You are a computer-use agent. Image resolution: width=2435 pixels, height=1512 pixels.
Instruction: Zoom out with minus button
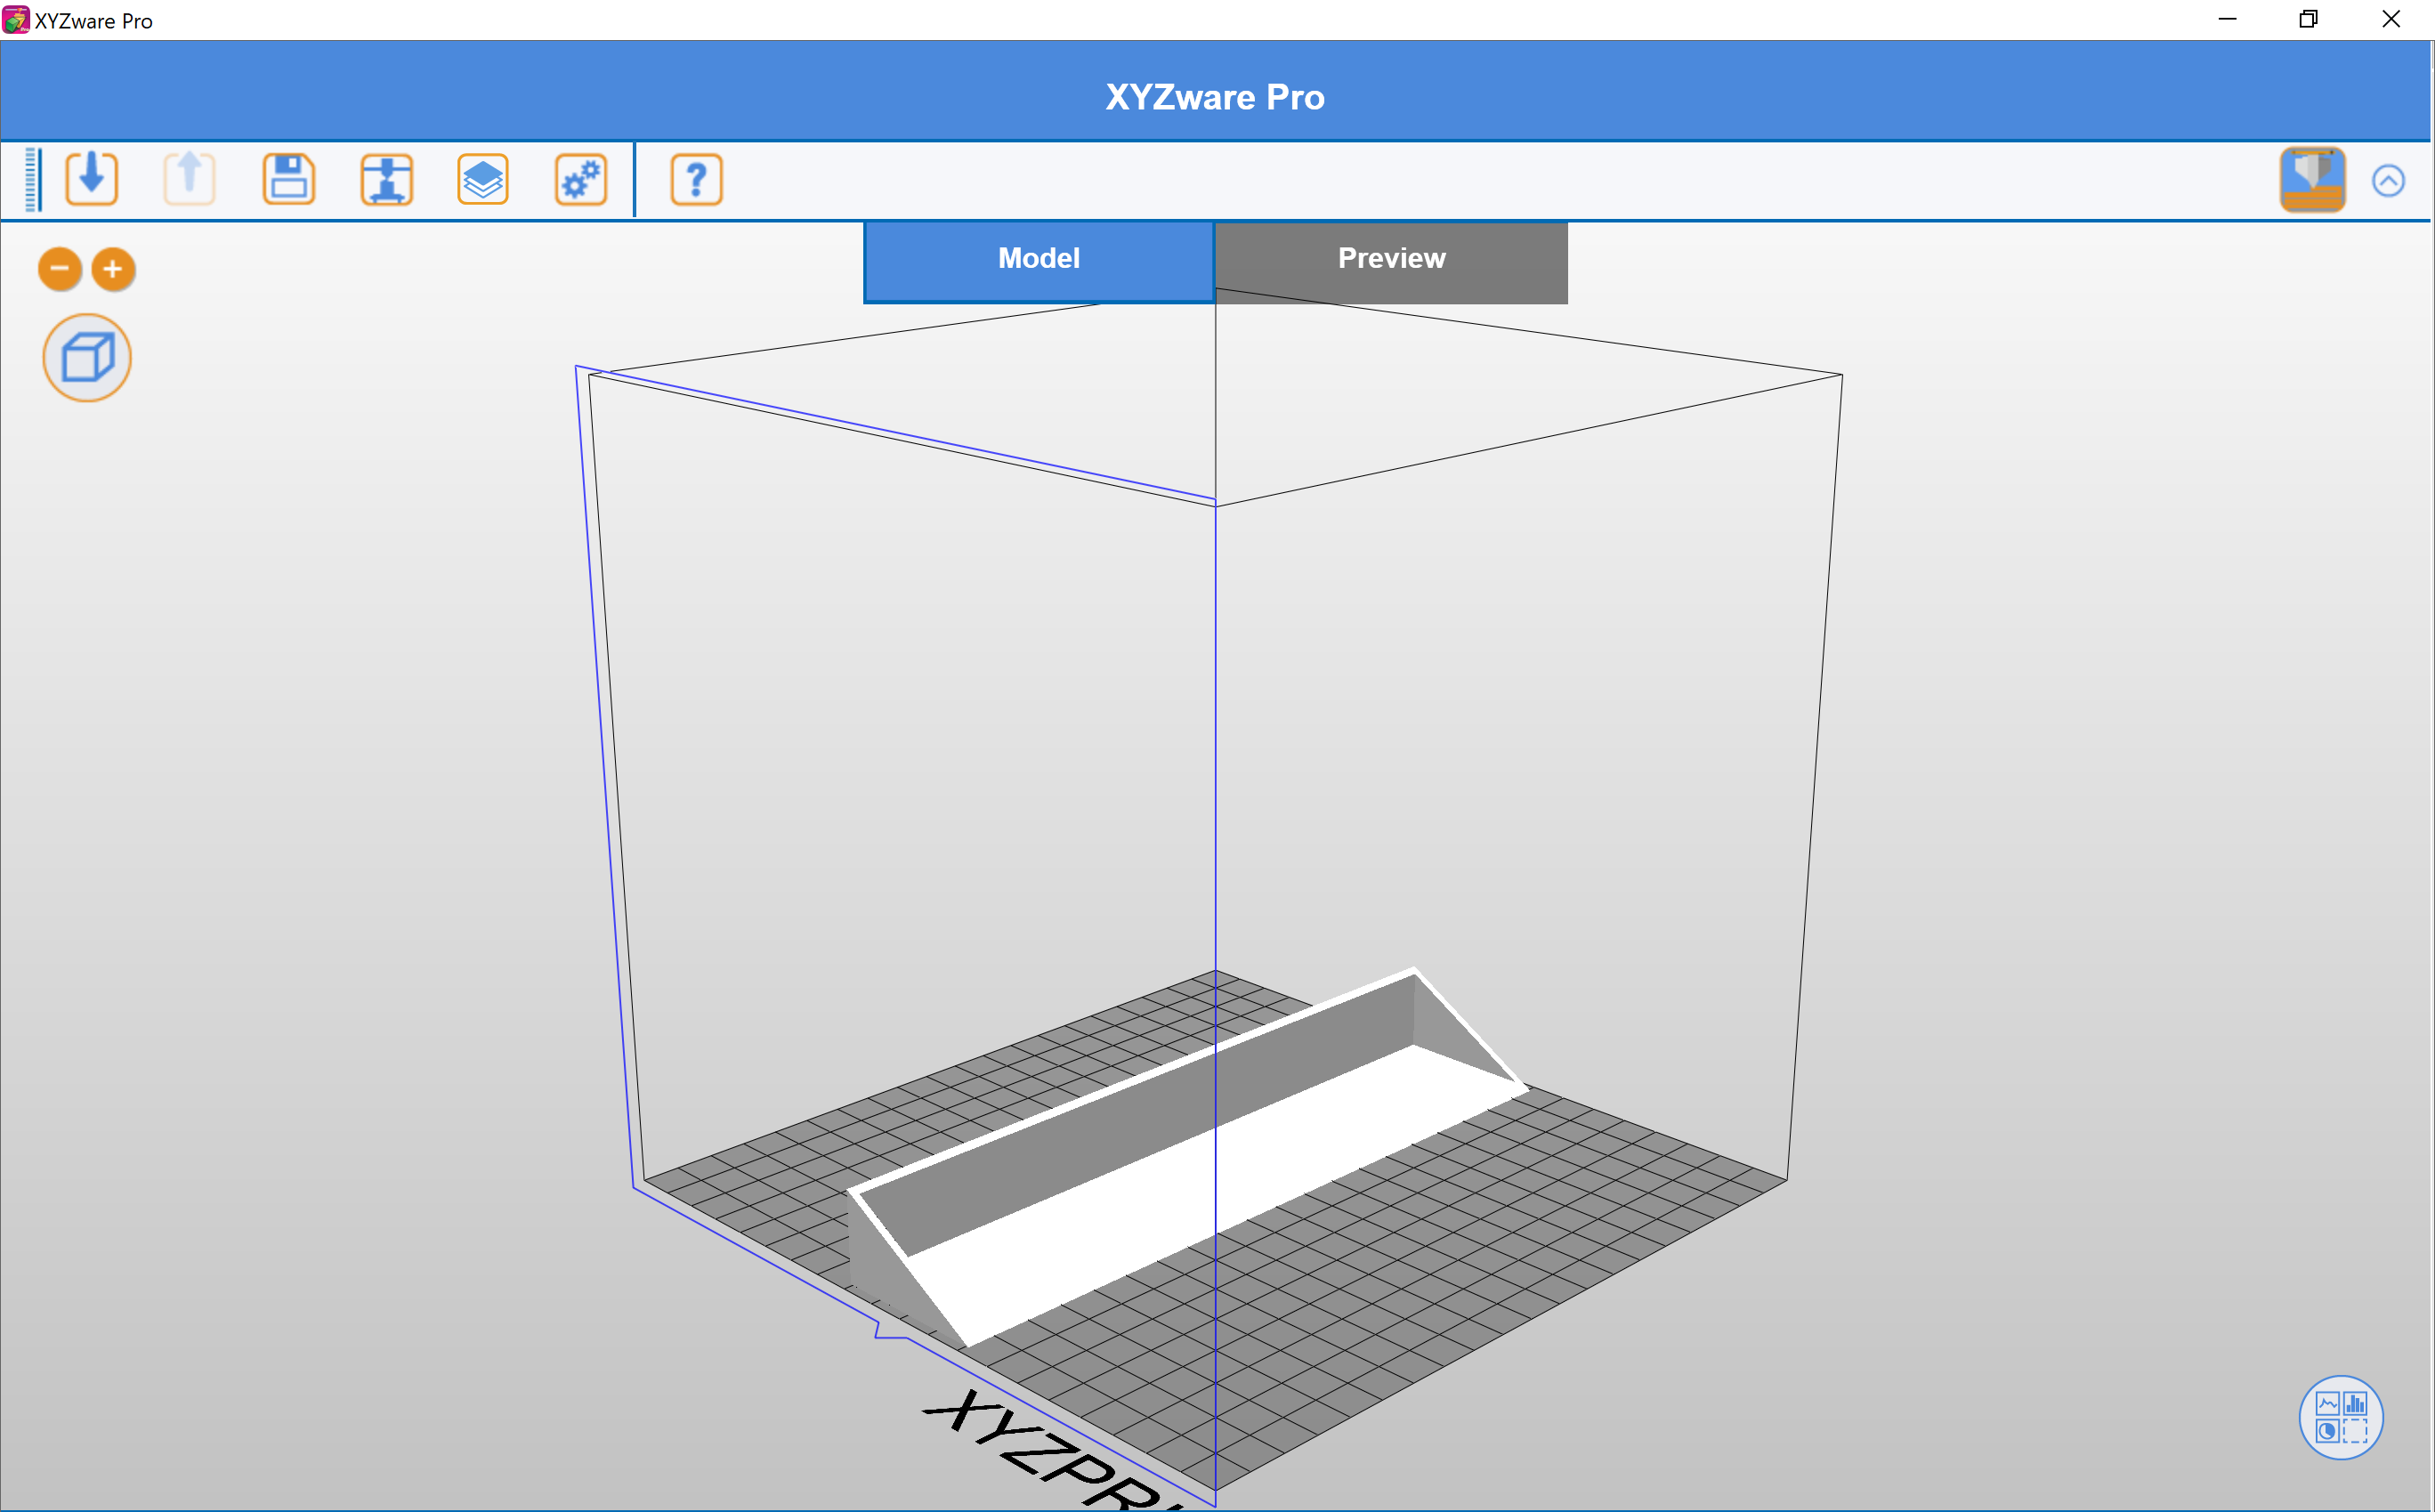pyautogui.click(x=60, y=269)
